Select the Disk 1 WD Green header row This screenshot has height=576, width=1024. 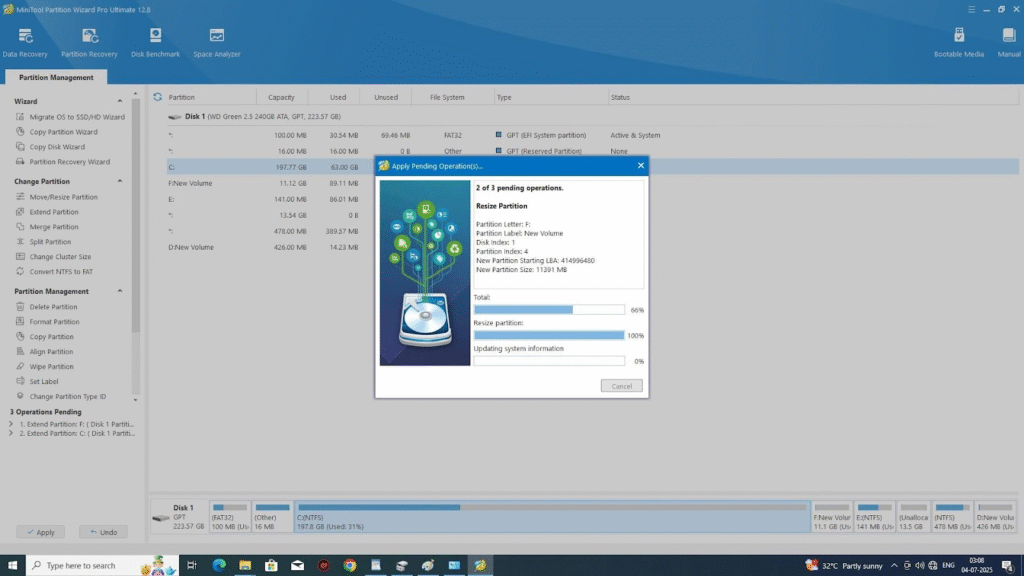(592, 117)
